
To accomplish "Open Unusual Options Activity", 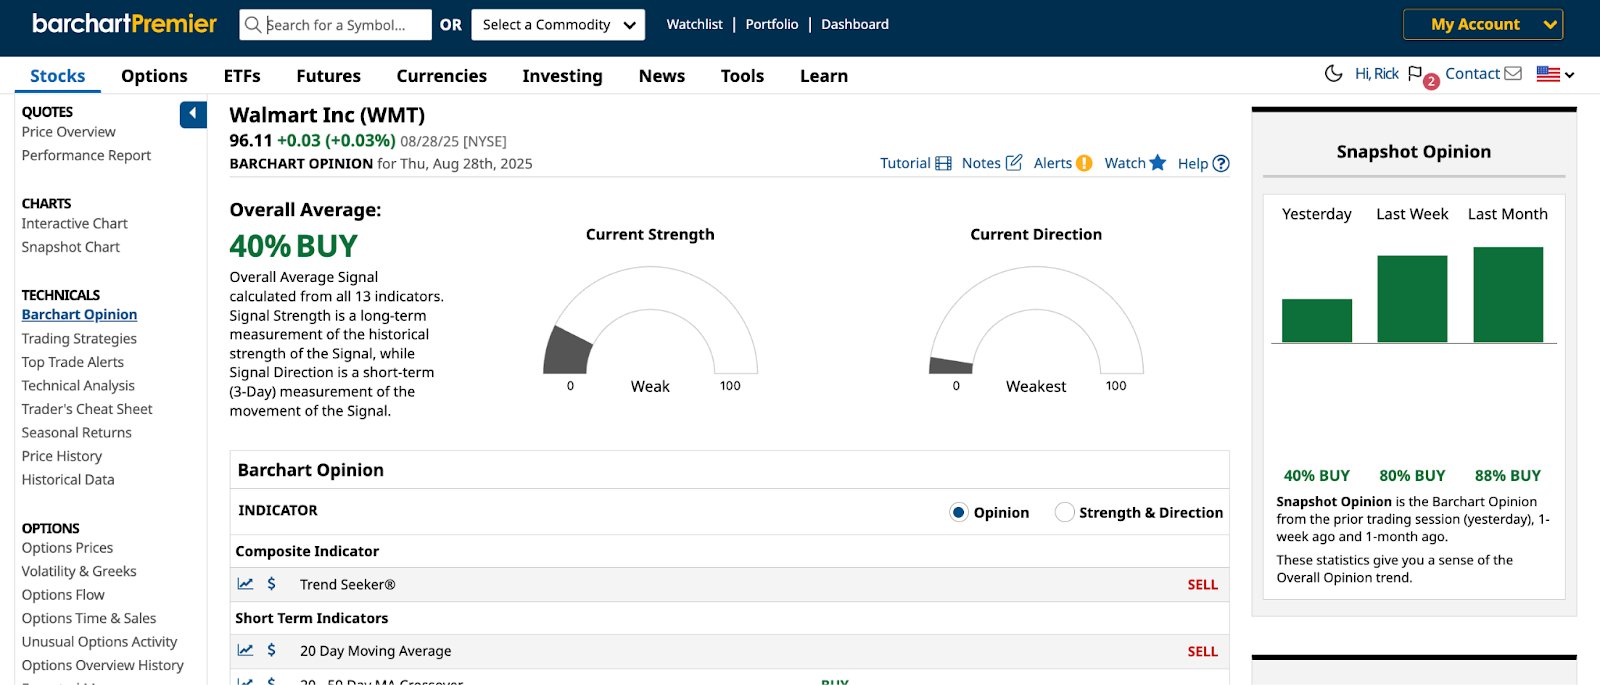I will (99, 642).
